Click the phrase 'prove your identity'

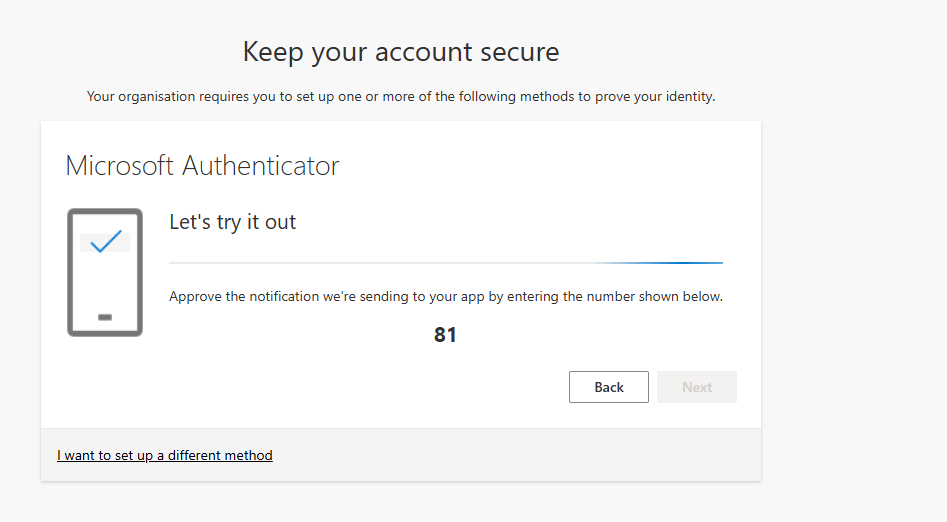click(655, 97)
